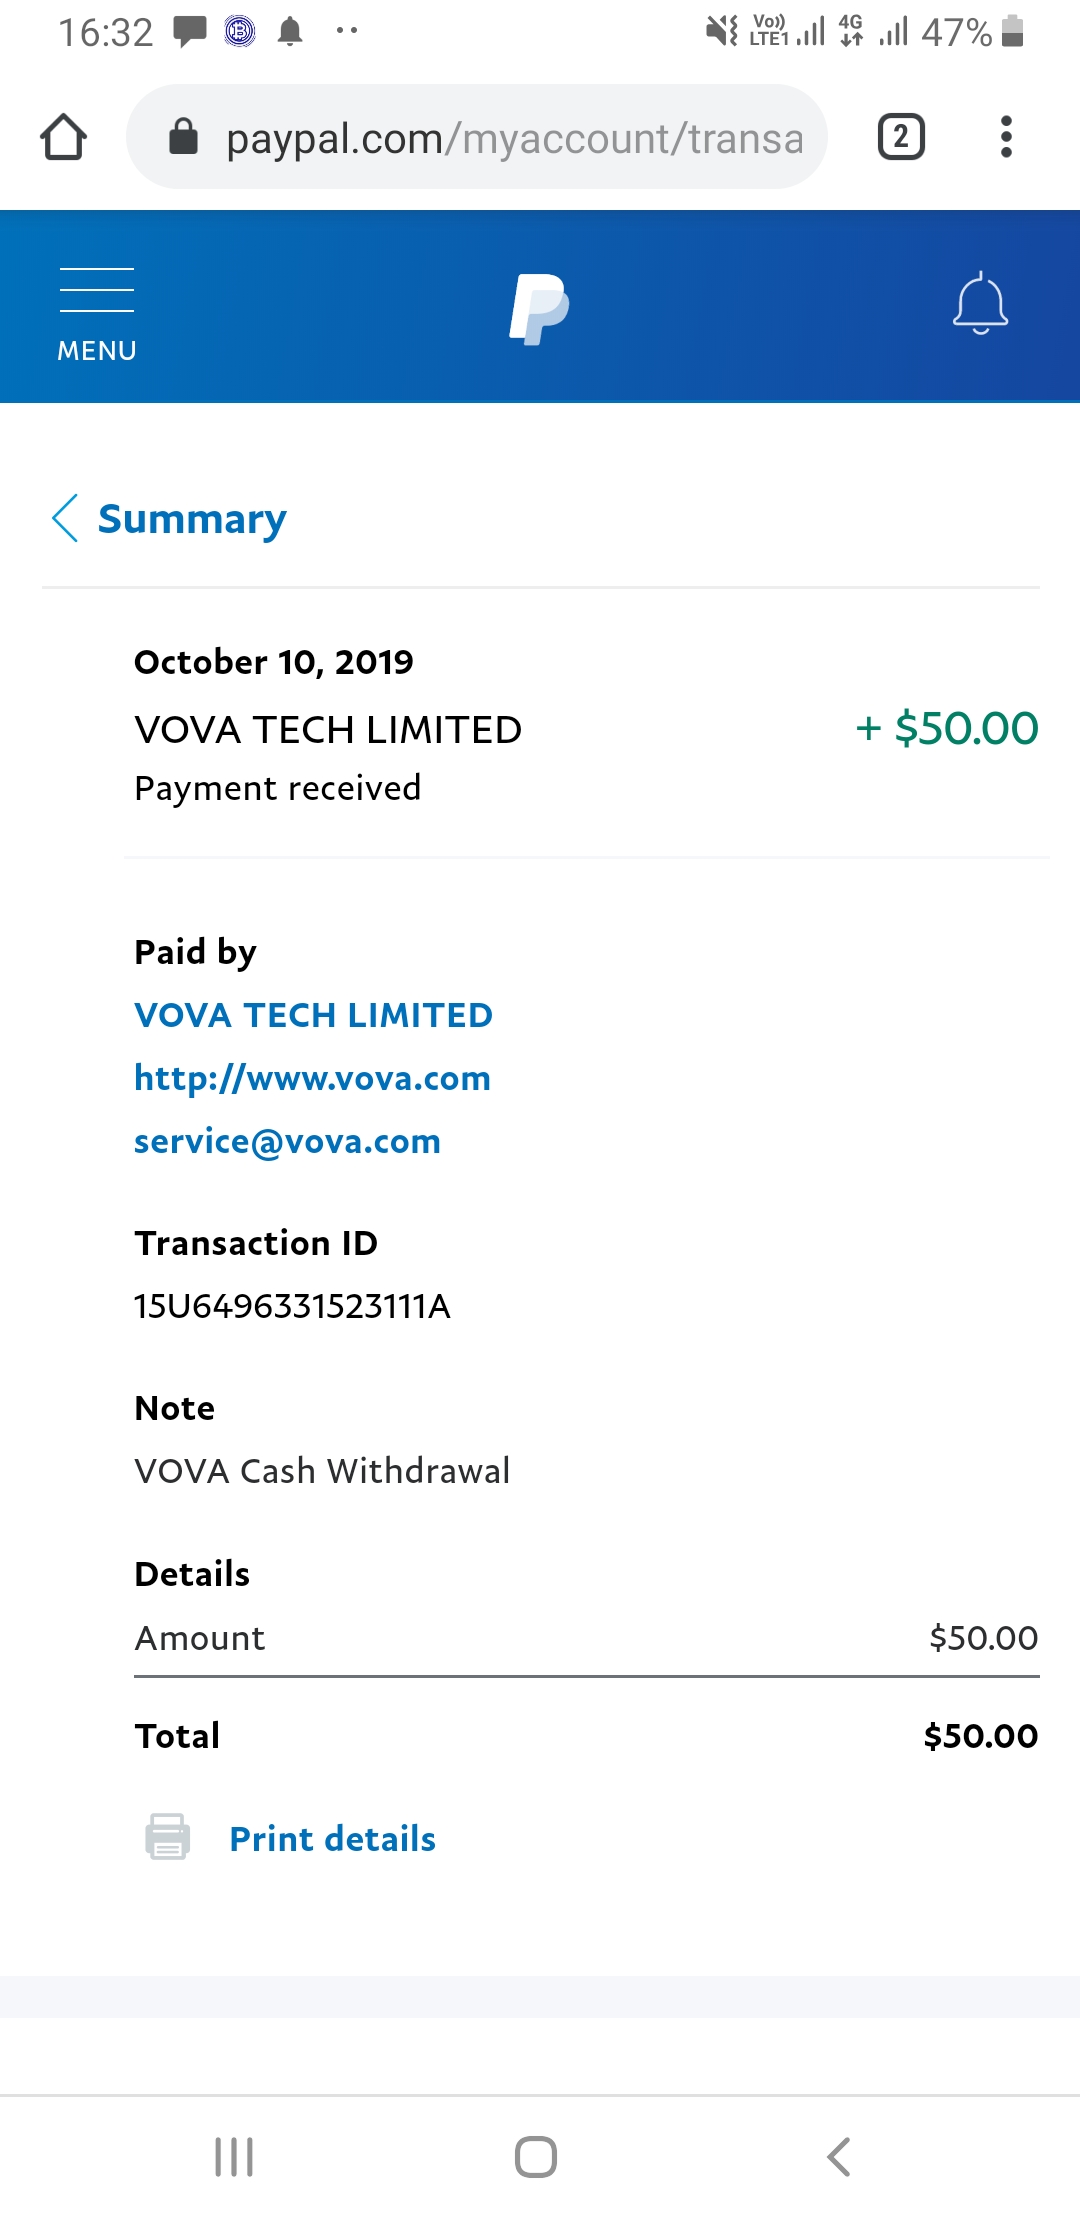Go back using the Summary chevron
This screenshot has width=1080, height=2220.
[x=65, y=518]
